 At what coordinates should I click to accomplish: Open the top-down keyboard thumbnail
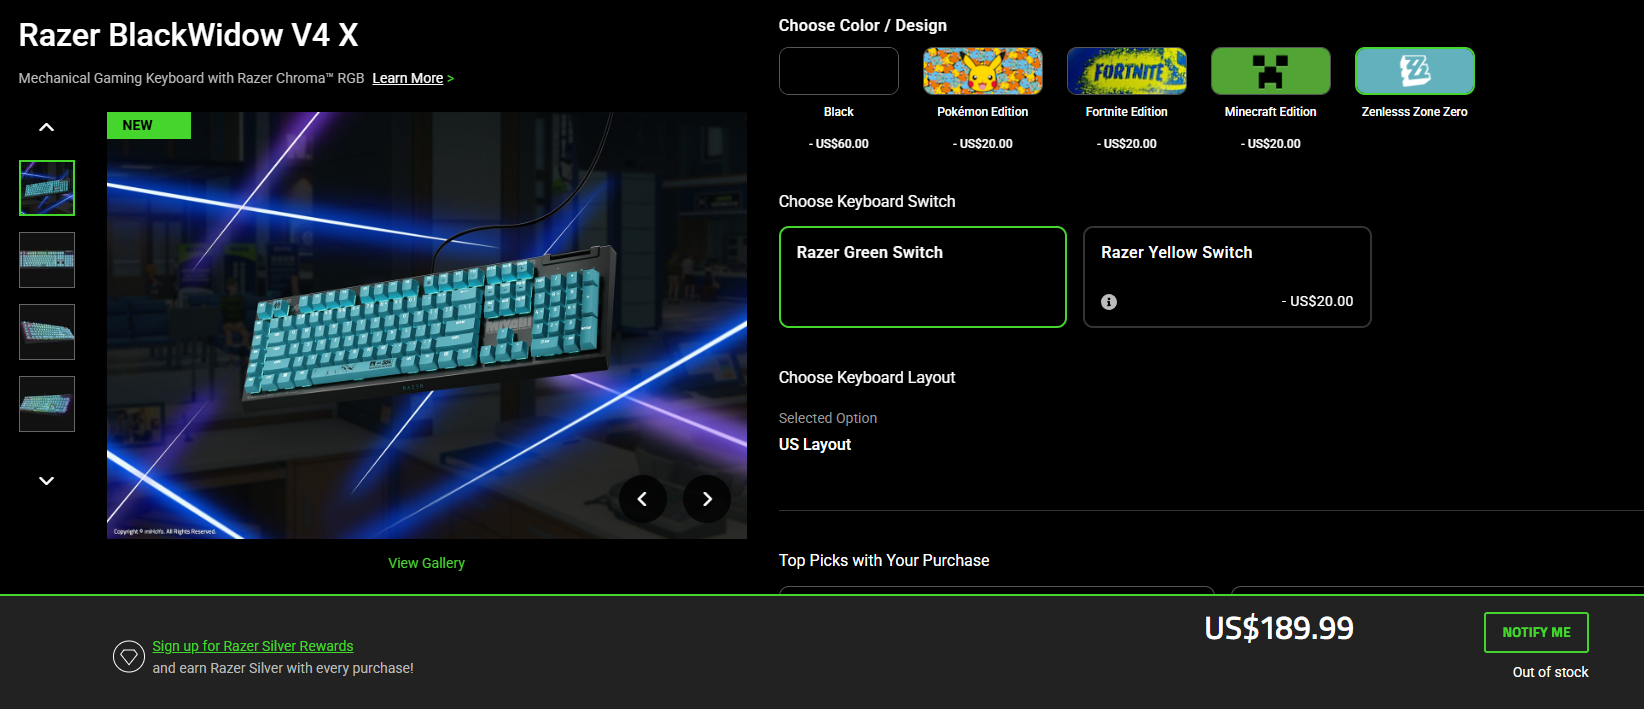47,260
